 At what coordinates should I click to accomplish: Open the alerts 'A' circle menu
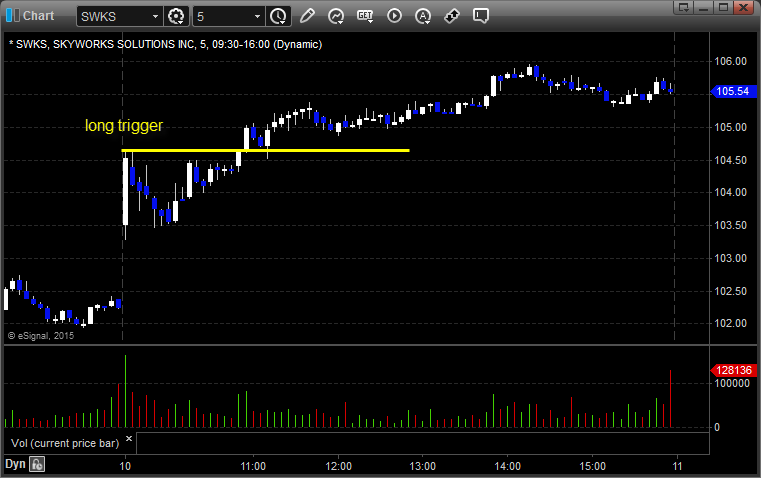pyautogui.click(x=423, y=16)
